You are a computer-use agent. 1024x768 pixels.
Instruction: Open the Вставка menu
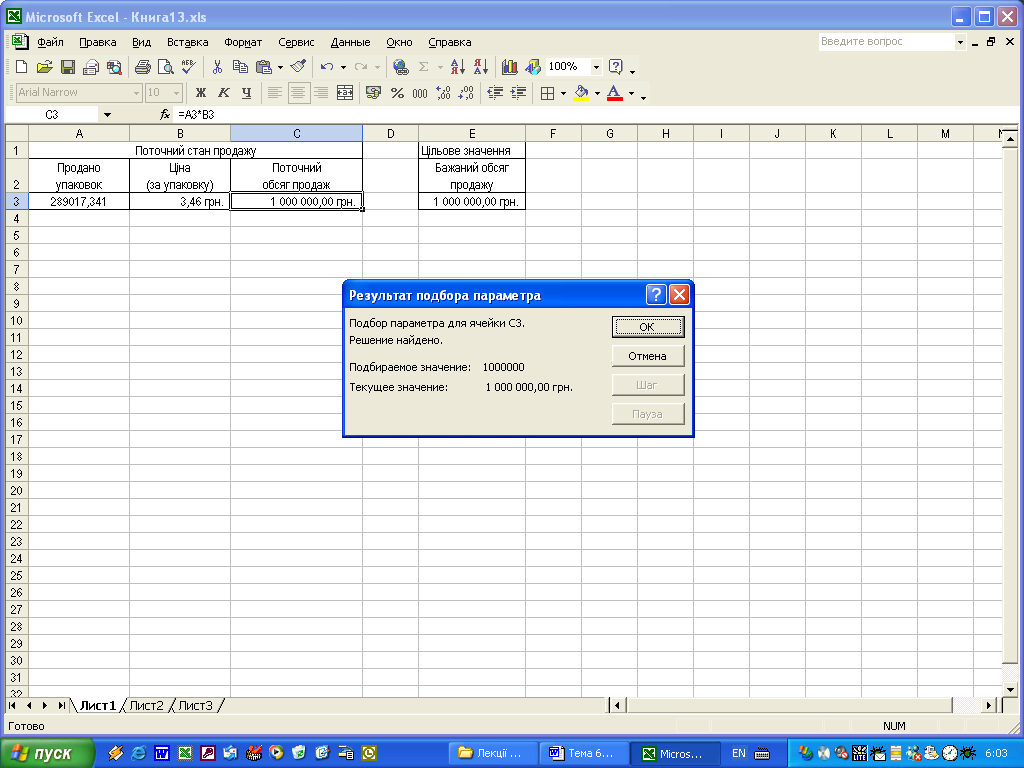click(x=187, y=42)
